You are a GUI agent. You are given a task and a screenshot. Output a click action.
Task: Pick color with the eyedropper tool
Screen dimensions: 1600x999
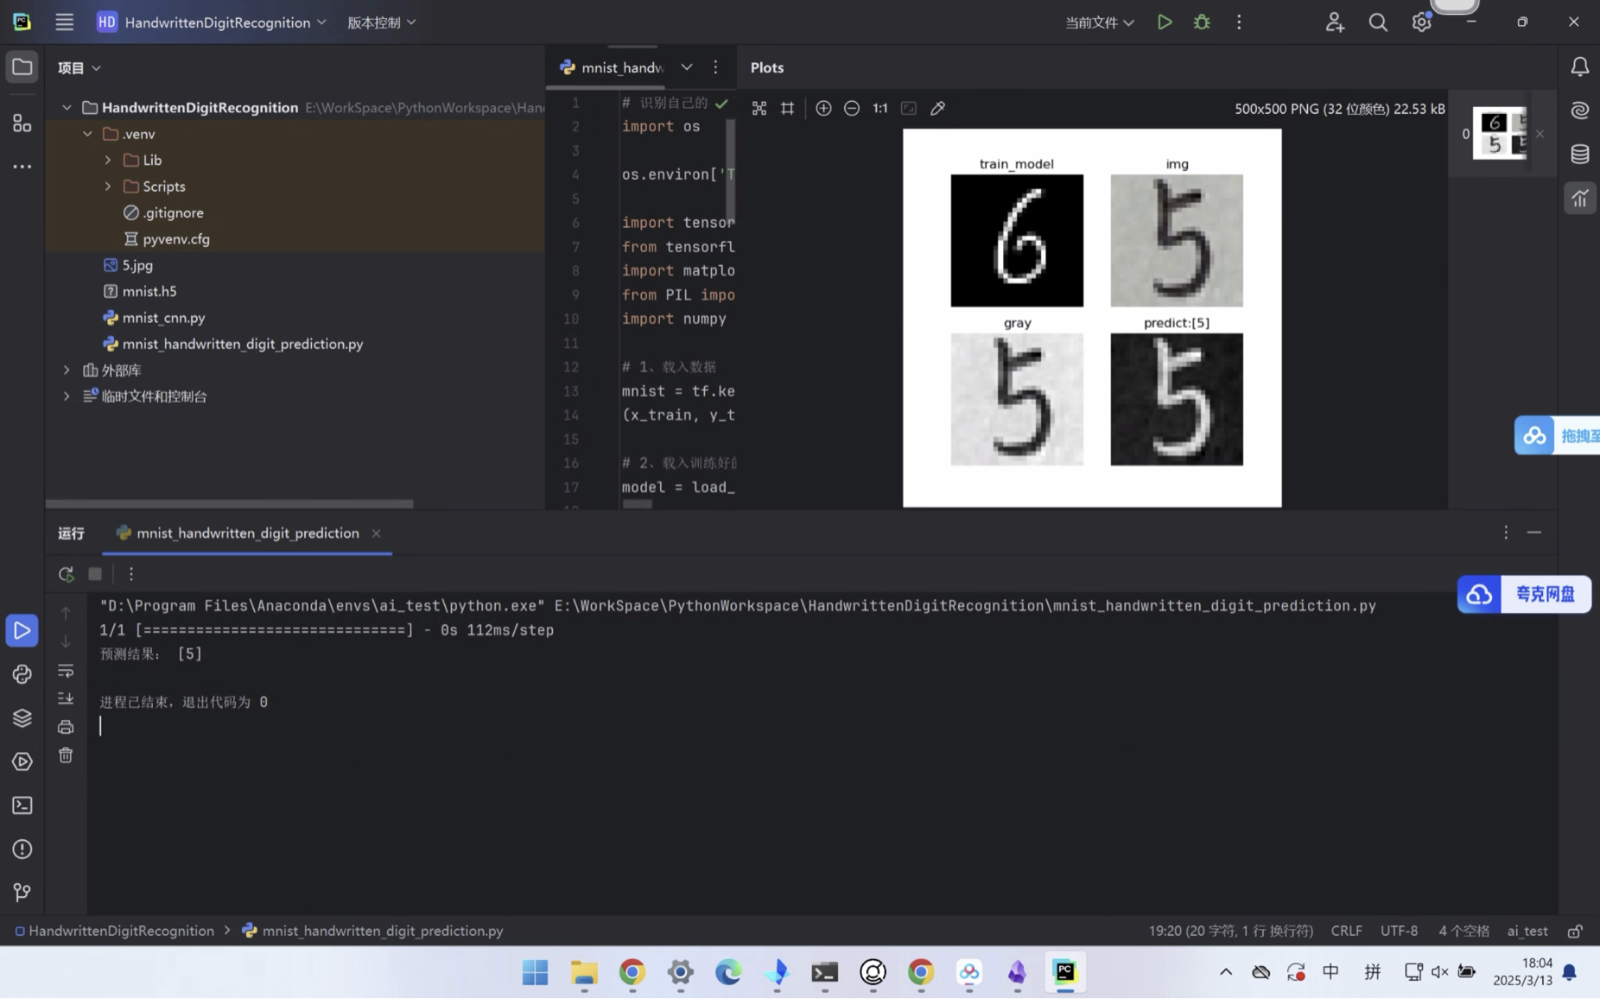coord(937,108)
